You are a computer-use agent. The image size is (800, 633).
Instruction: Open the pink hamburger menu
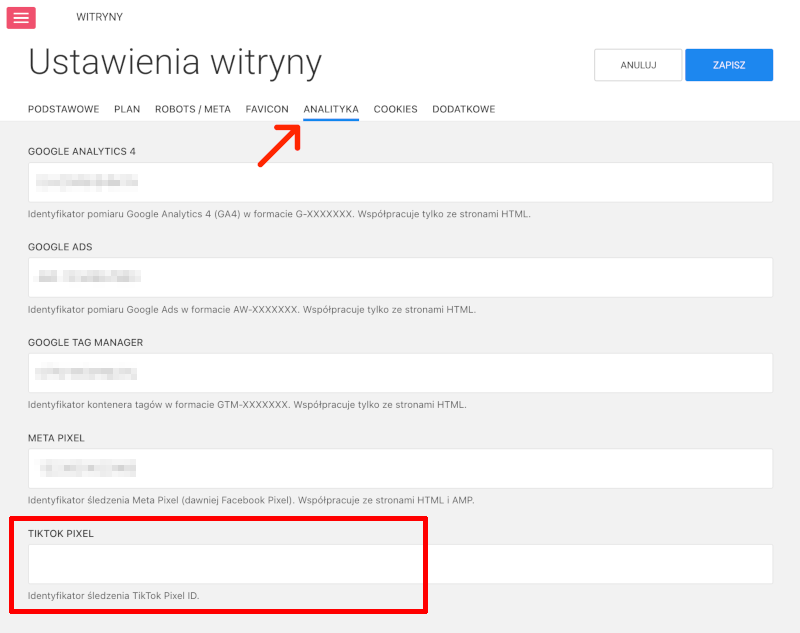pos(21,18)
